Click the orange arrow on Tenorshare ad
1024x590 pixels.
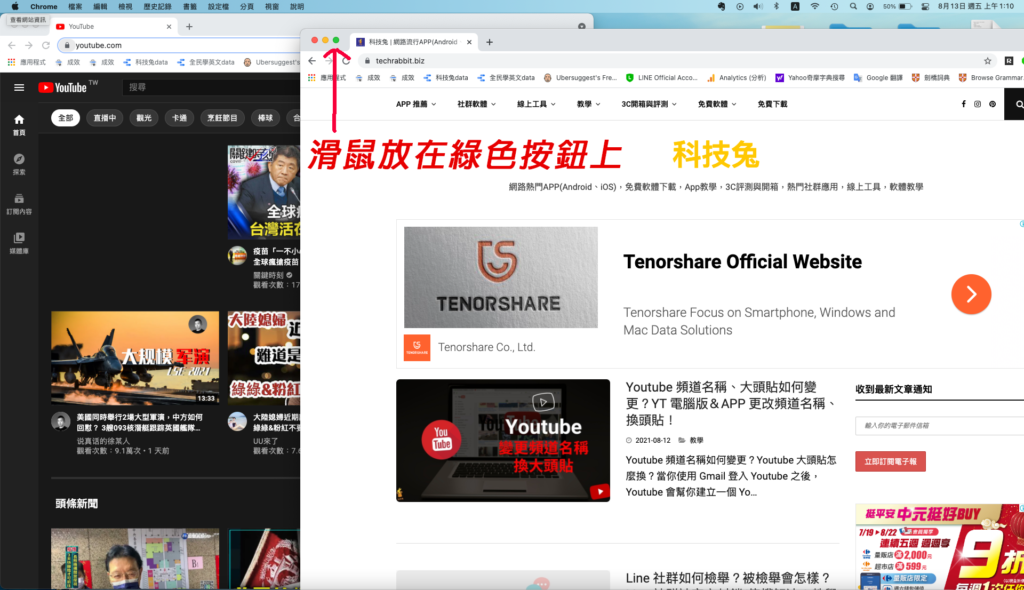(971, 294)
